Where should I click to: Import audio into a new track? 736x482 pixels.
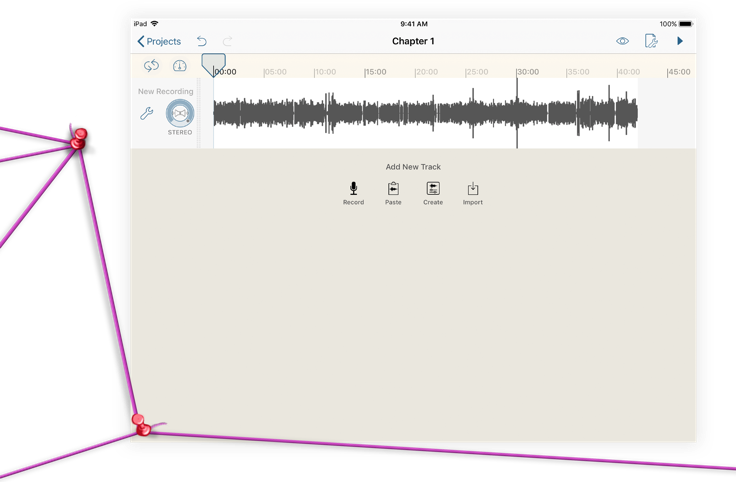click(473, 193)
